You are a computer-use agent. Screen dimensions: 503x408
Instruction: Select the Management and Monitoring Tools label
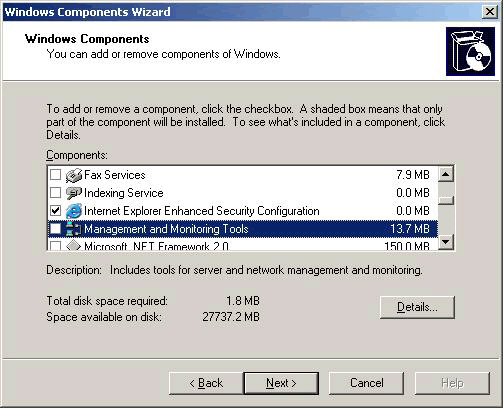166,229
